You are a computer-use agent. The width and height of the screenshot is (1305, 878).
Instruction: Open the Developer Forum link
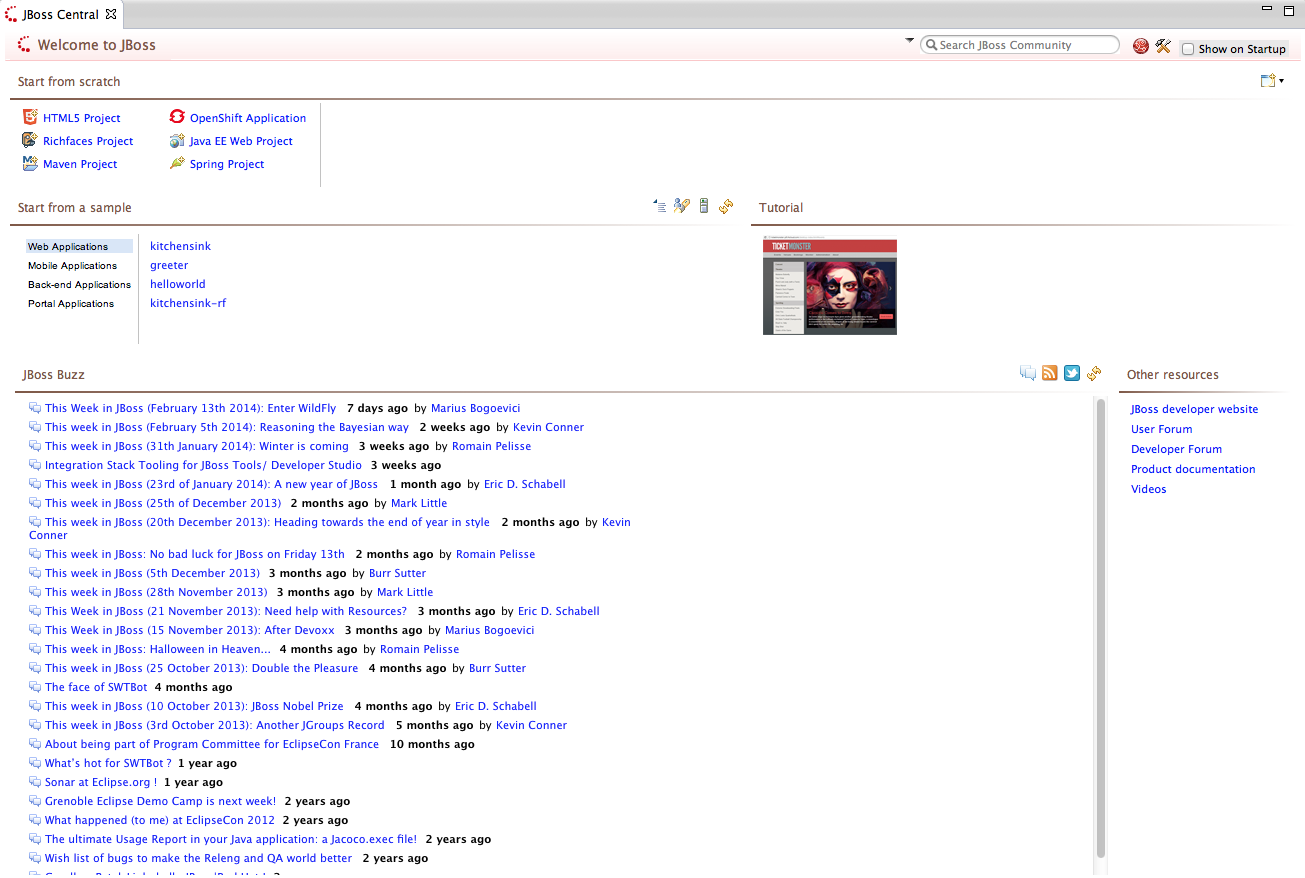click(x=1176, y=449)
